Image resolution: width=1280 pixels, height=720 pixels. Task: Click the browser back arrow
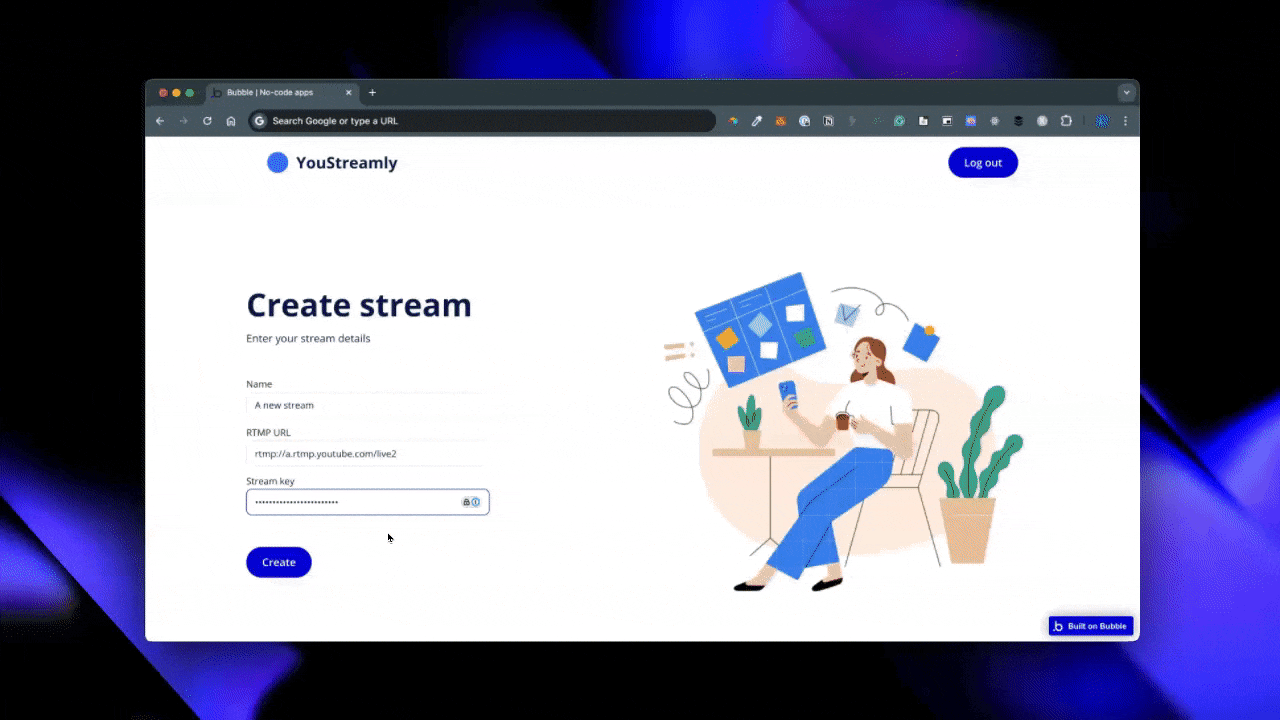point(160,121)
